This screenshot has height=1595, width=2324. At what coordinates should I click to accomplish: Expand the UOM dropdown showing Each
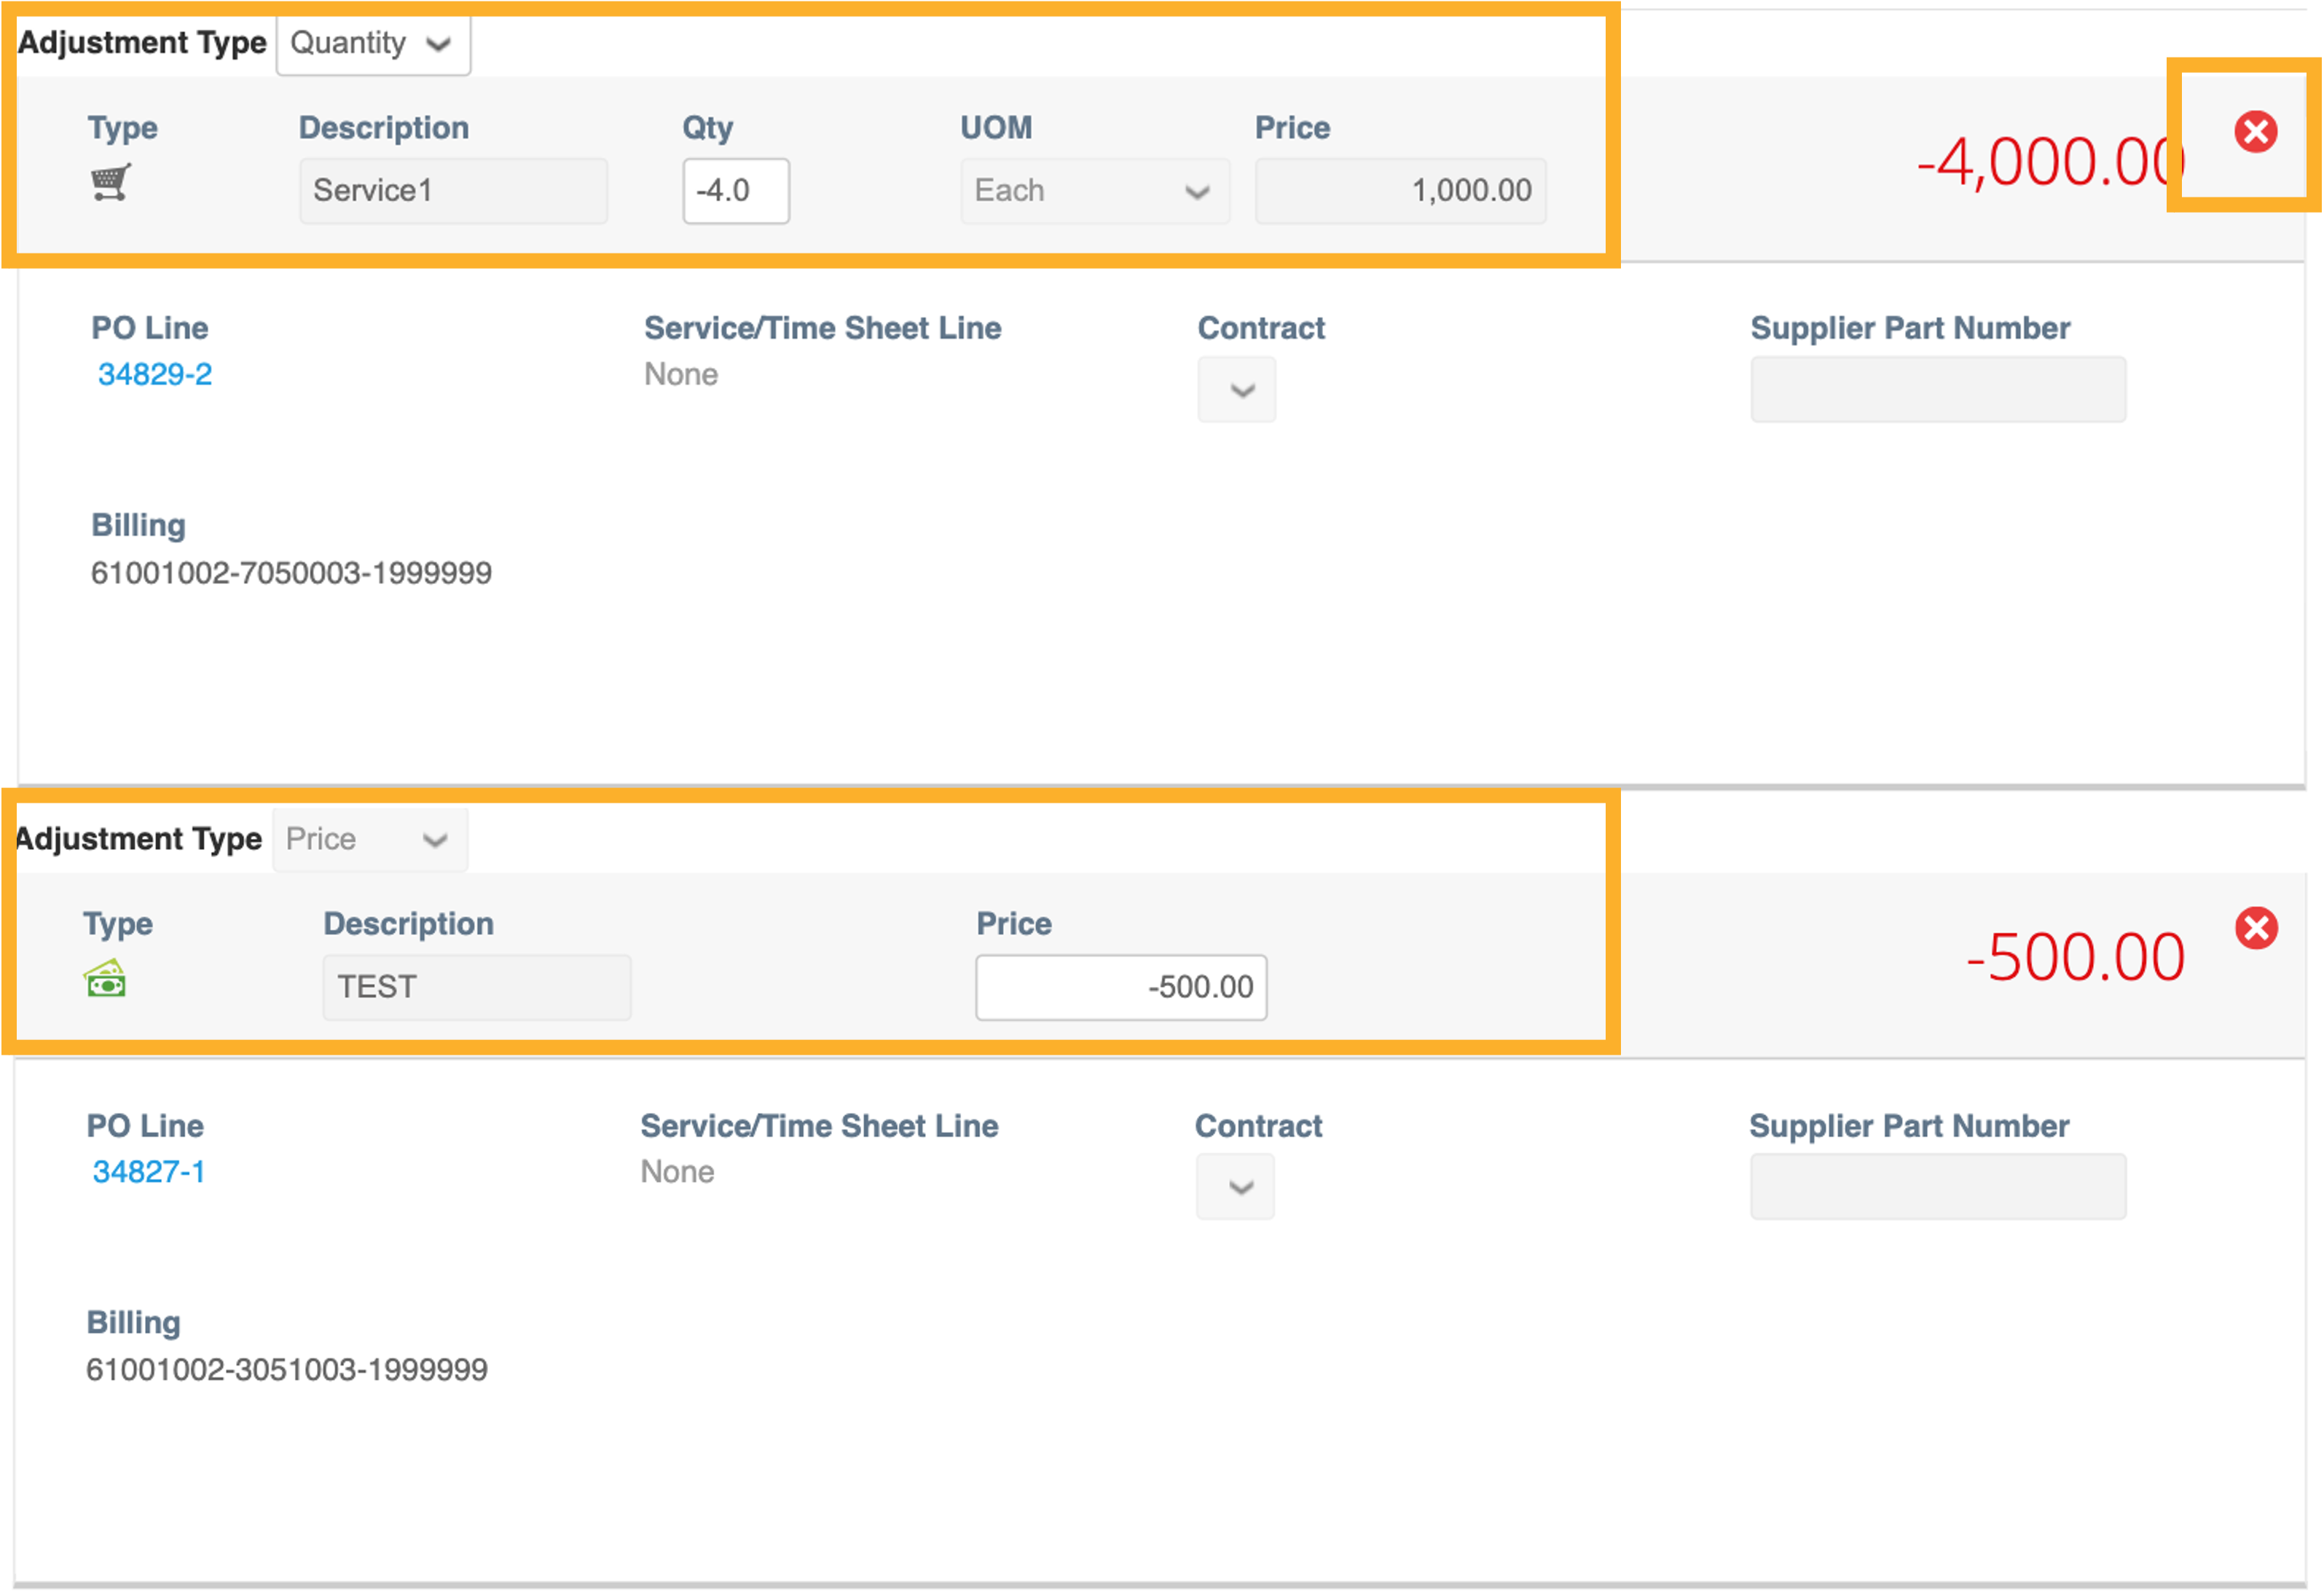click(1094, 191)
